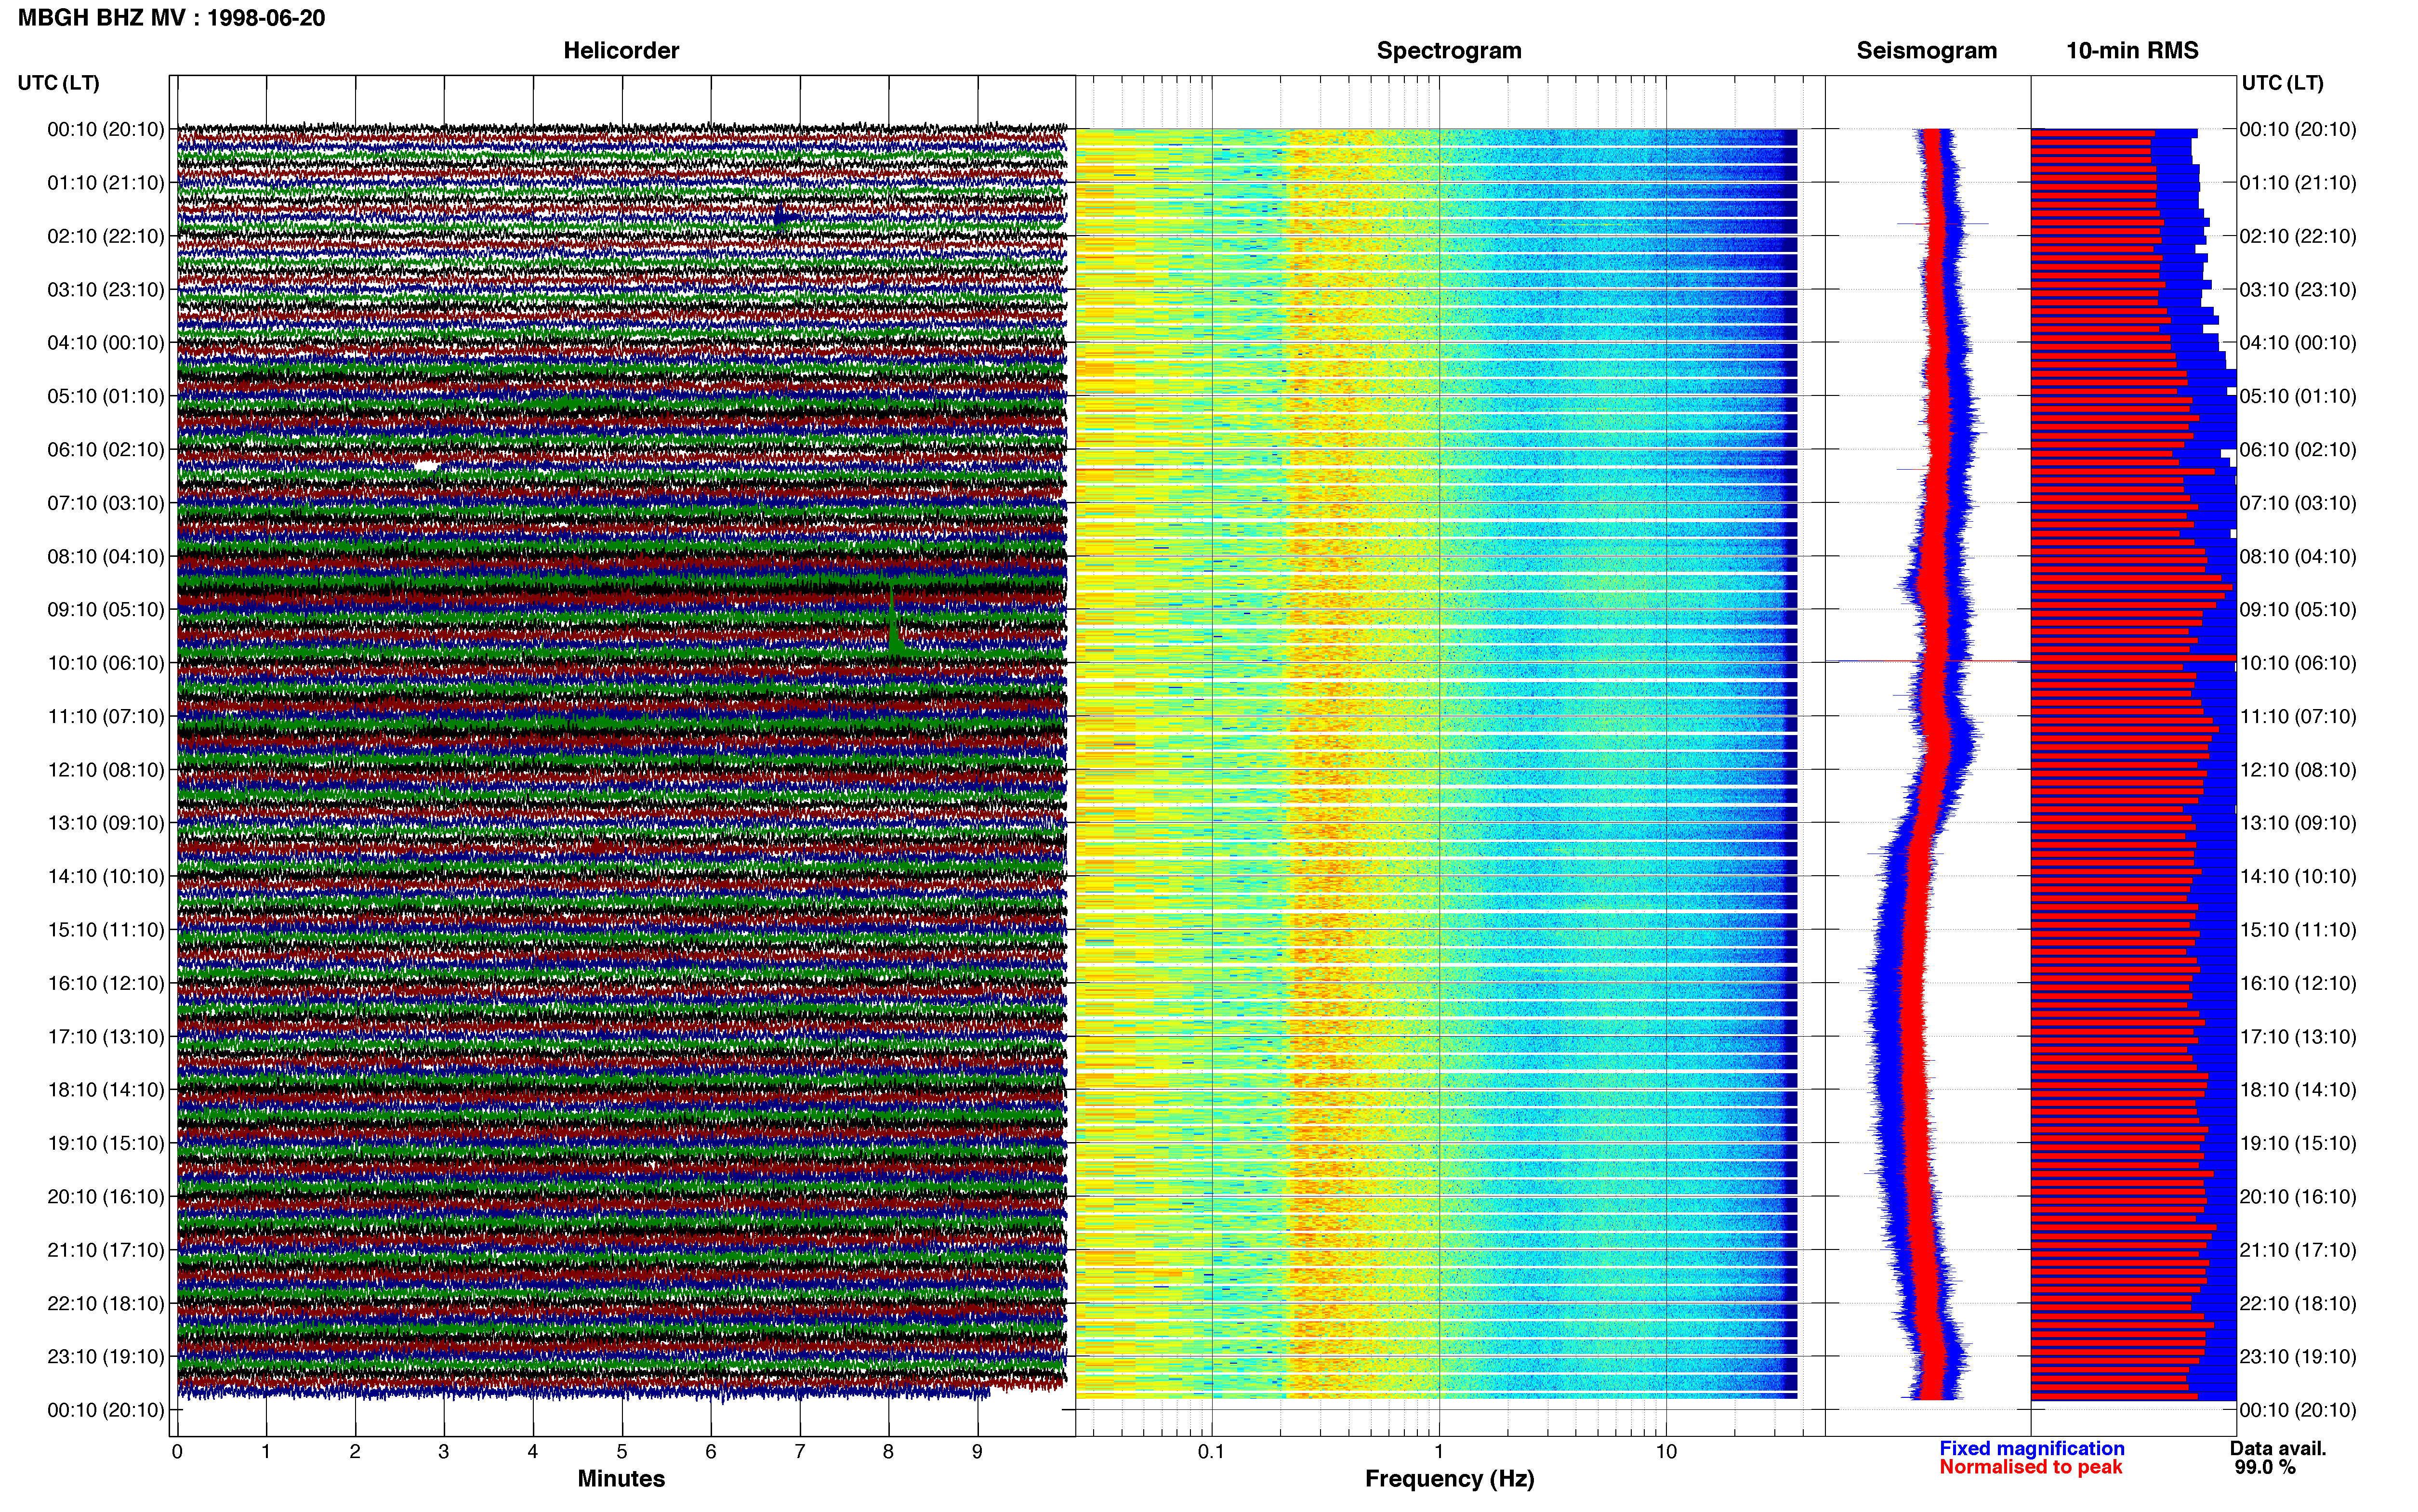The height and width of the screenshot is (1512, 2418).
Task: Click the 0 tick on the Minutes axis
Action: coord(177,1451)
